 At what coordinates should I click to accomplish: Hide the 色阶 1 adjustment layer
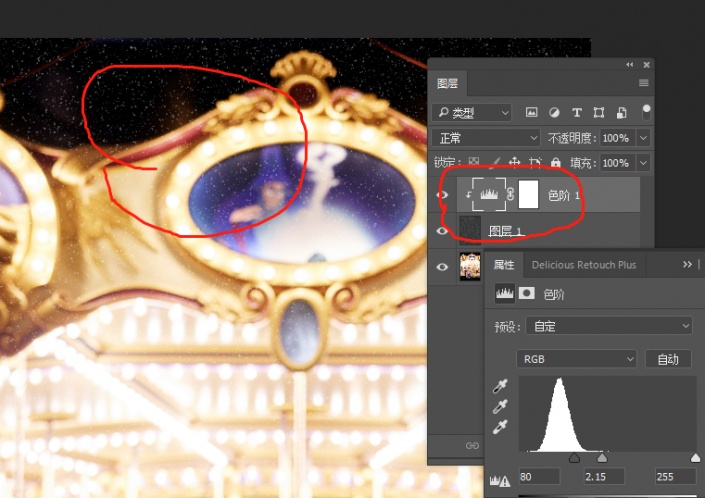tap(443, 195)
